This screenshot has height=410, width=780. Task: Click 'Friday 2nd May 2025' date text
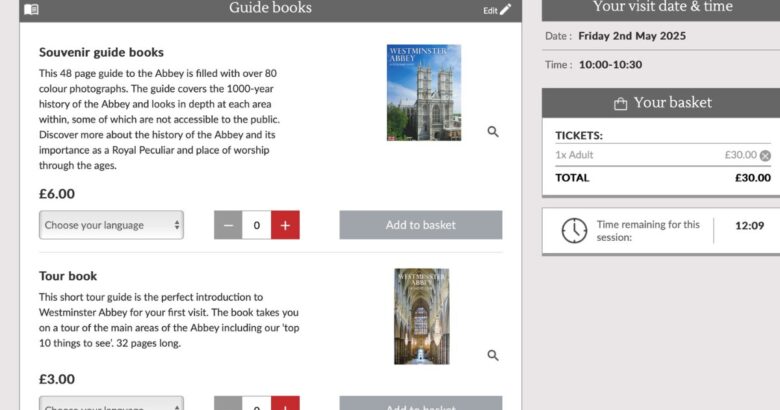point(632,36)
